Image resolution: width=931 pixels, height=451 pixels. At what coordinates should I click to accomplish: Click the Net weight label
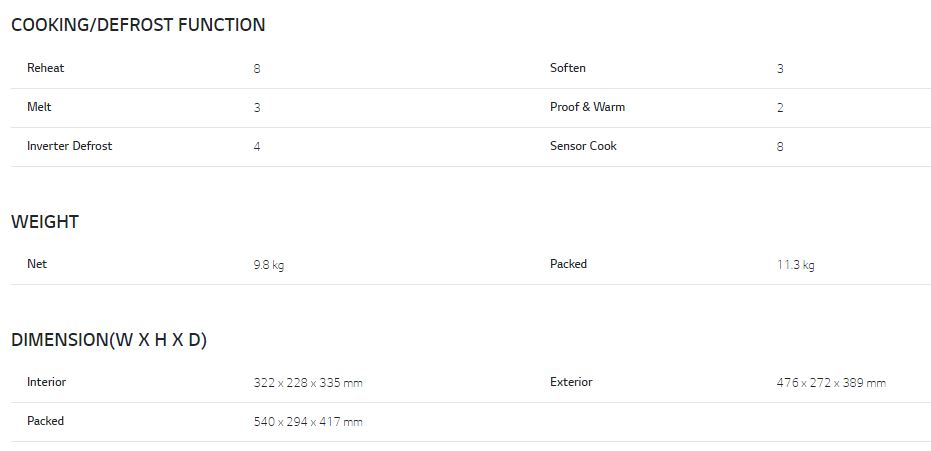(x=37, y=264)
